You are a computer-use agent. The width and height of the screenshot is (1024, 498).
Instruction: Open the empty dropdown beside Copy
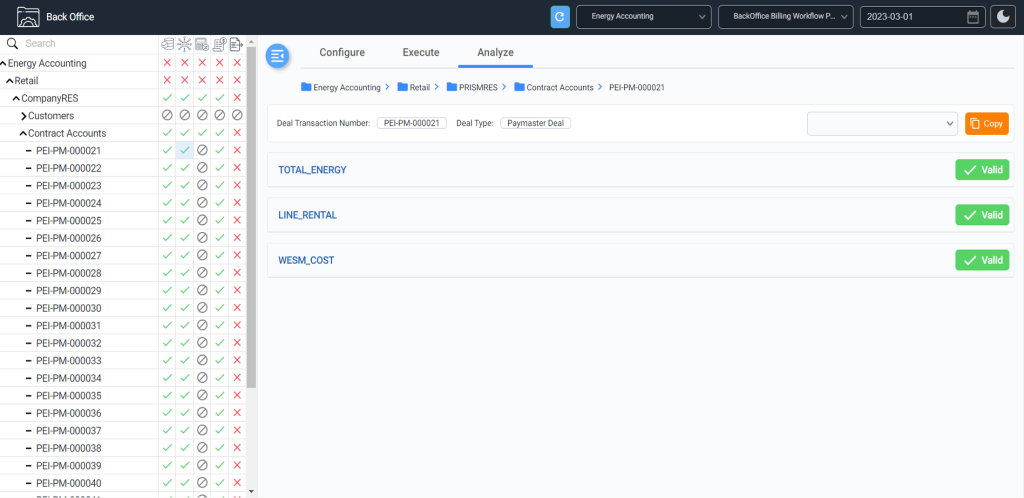tap(882, 123)
